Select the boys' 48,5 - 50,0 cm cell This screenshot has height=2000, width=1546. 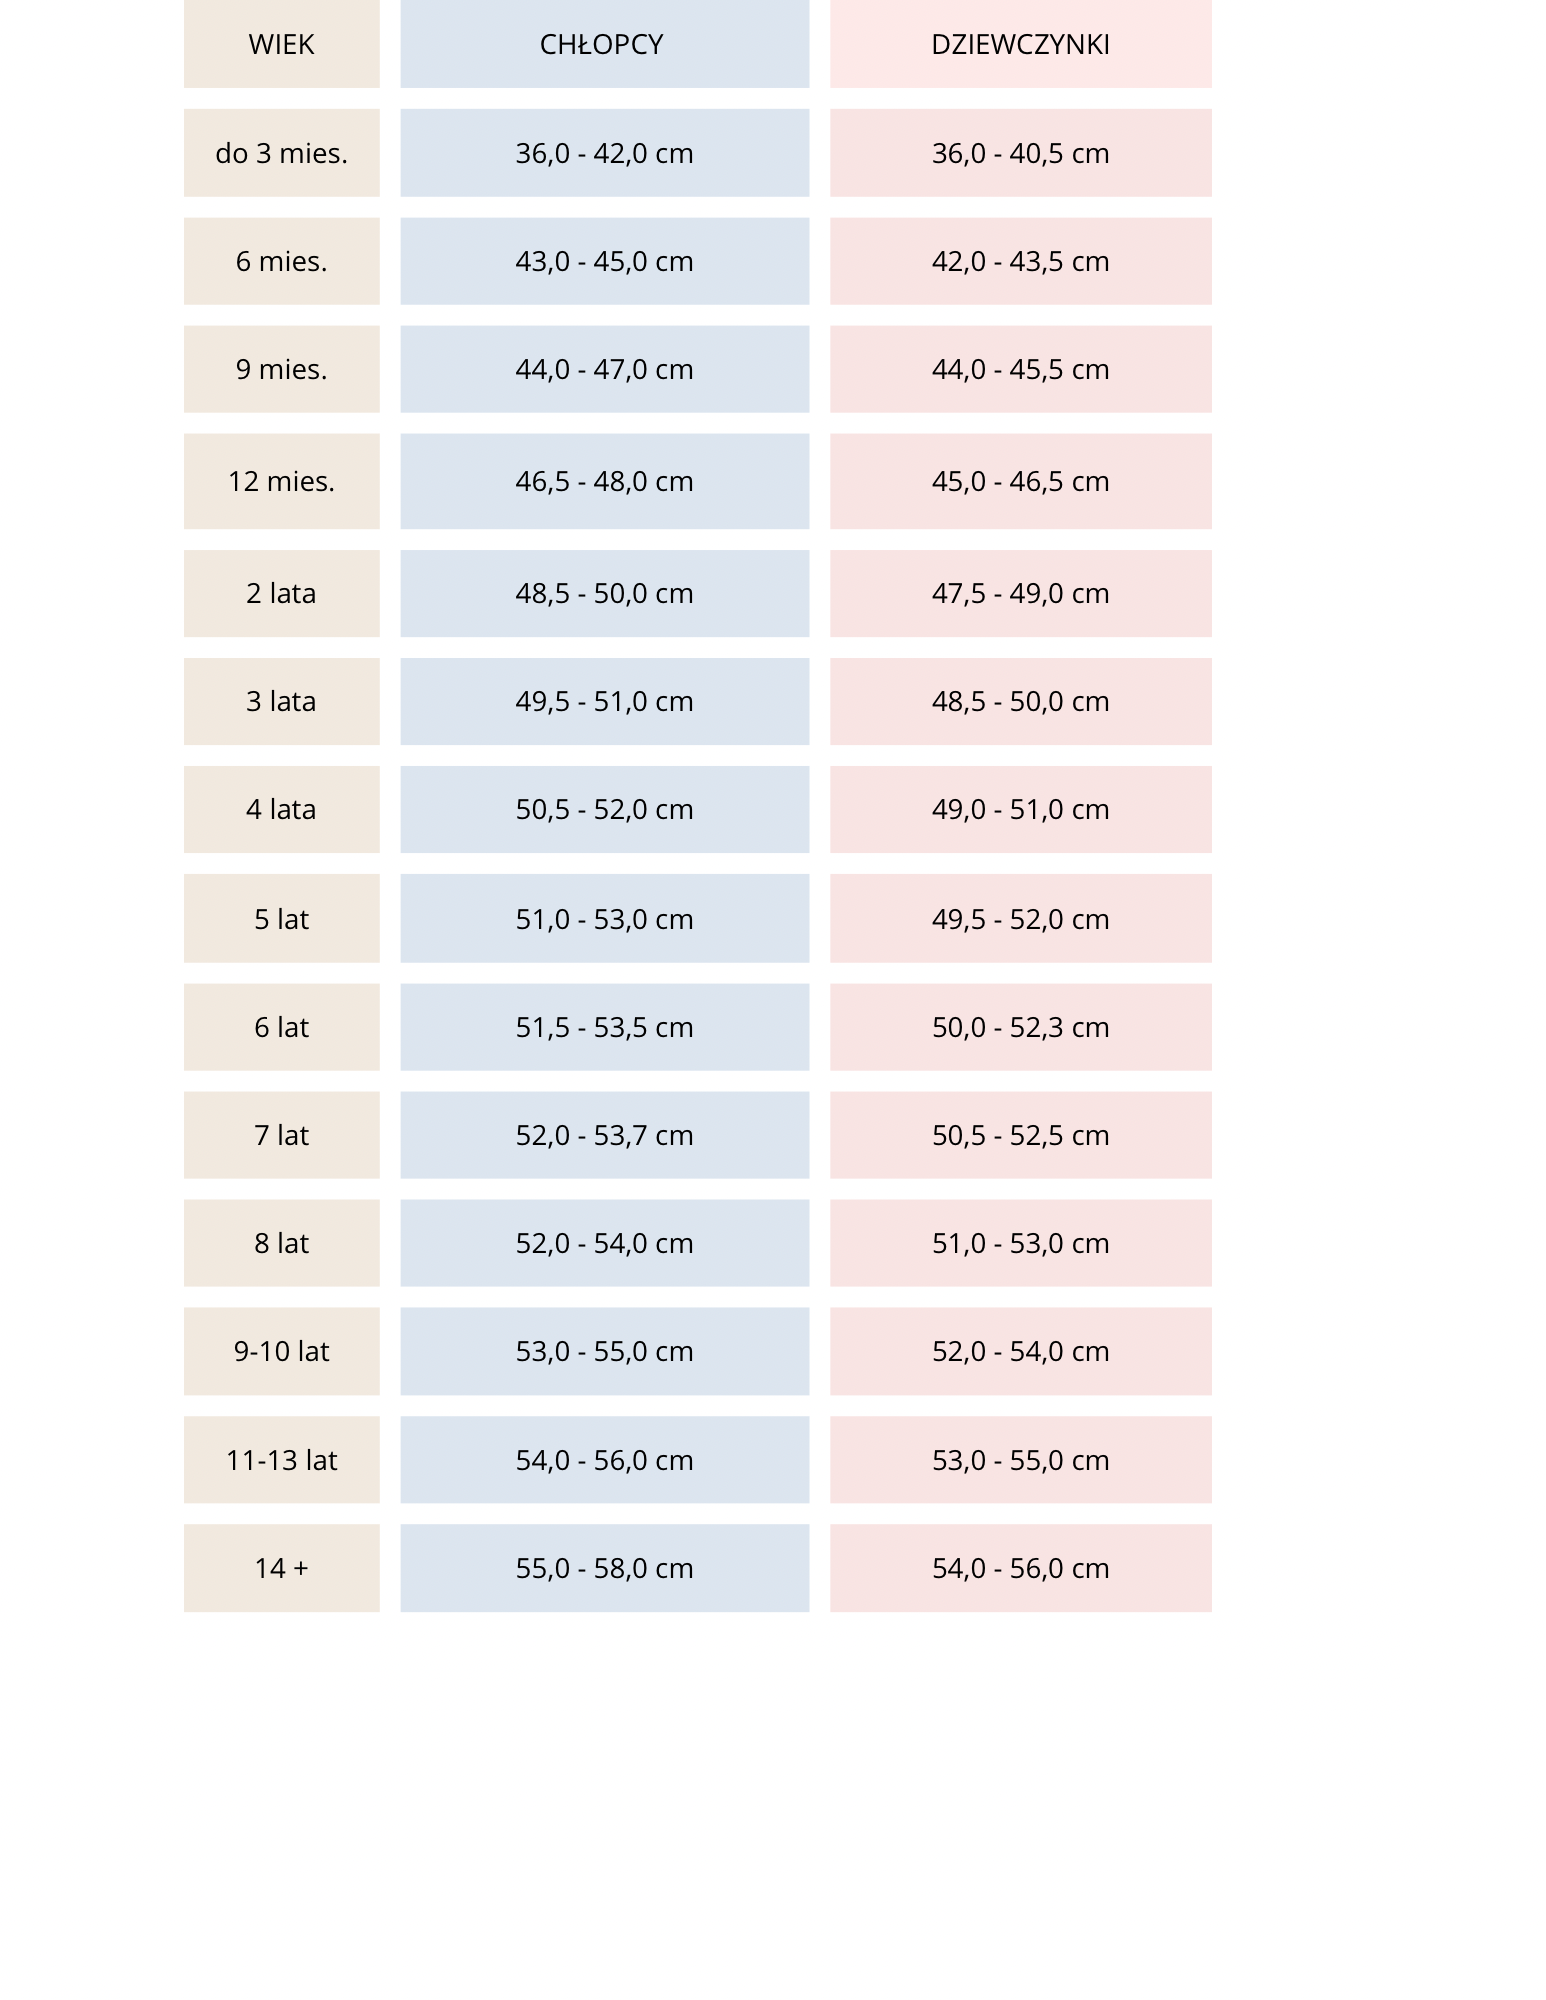pyautogui.click(x=604, y=593)
